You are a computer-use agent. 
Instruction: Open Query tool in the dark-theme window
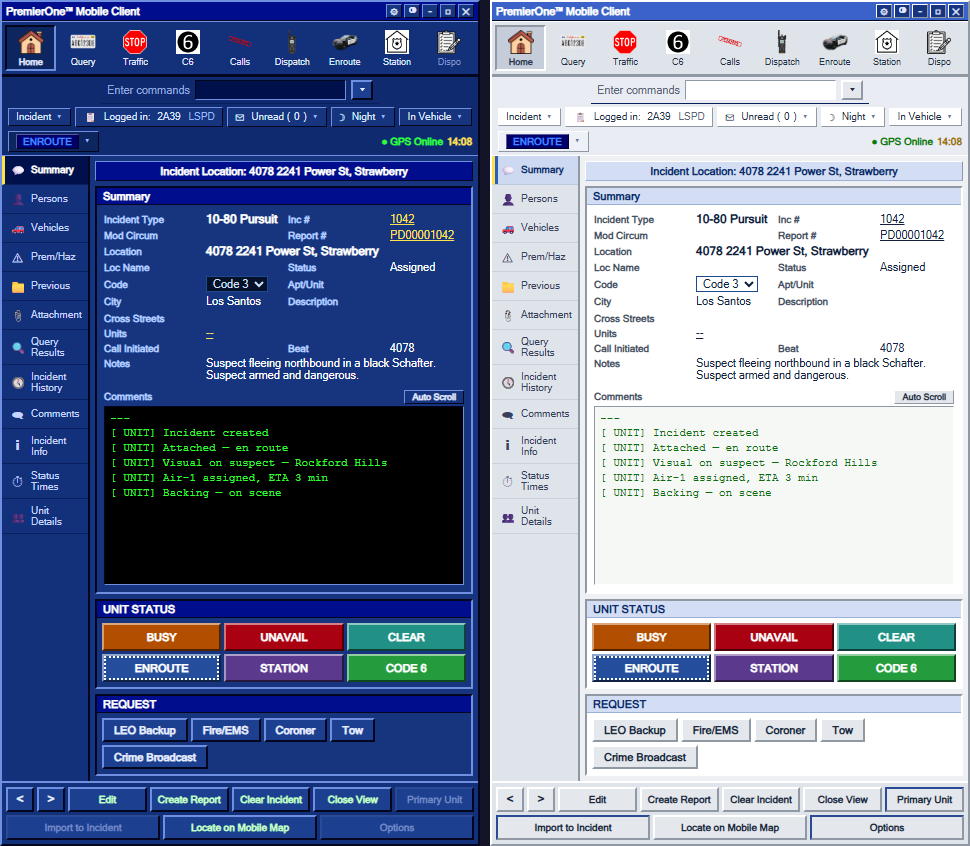(83, 48)
